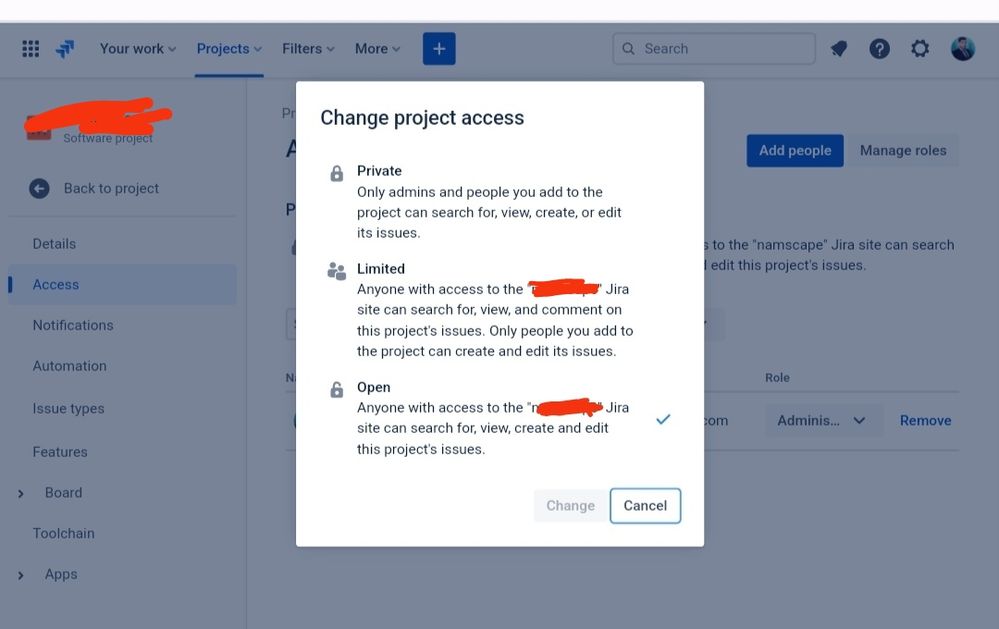This screenshot has width=999, height=629.
Task: Go to Details in sidebar
Action: (x=54, y=244)
